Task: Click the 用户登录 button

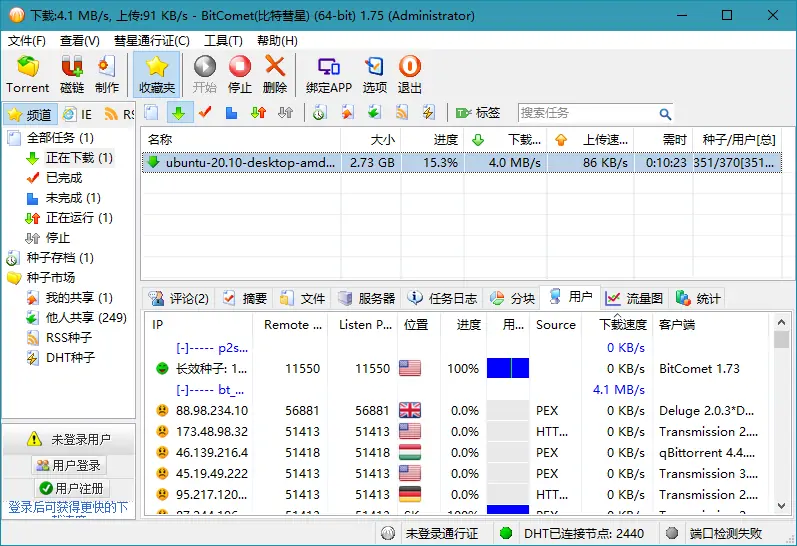Action: [70, 465]
